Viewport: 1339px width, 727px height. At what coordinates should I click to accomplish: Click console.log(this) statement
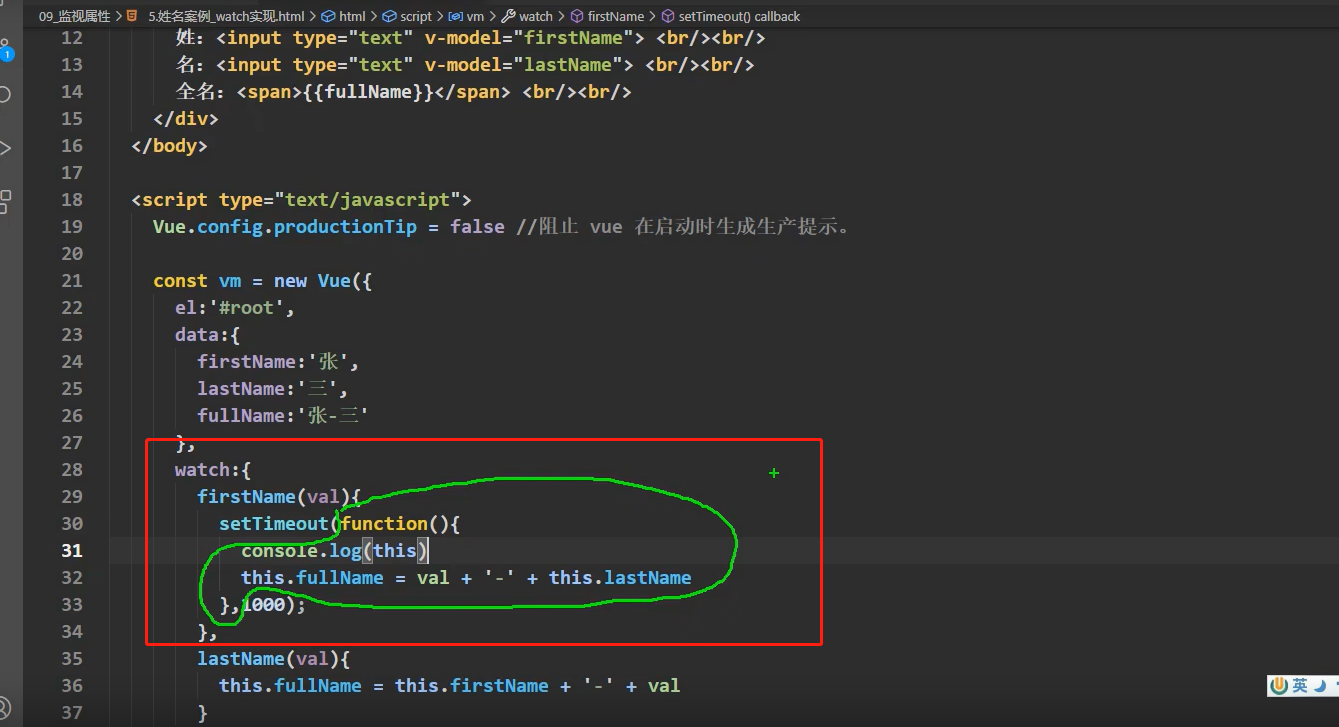click(335, 551)
